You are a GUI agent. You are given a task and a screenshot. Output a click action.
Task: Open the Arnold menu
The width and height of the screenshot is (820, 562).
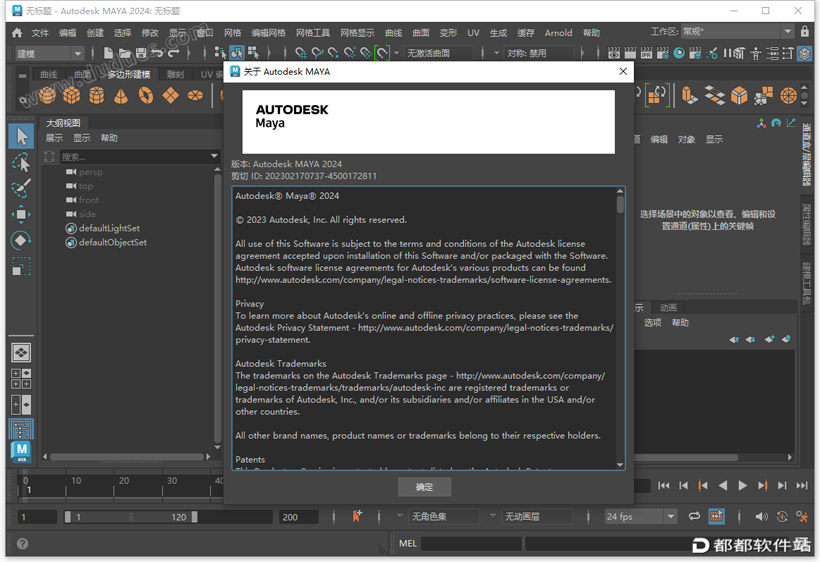pyautogui.click(x=558, y=33)
